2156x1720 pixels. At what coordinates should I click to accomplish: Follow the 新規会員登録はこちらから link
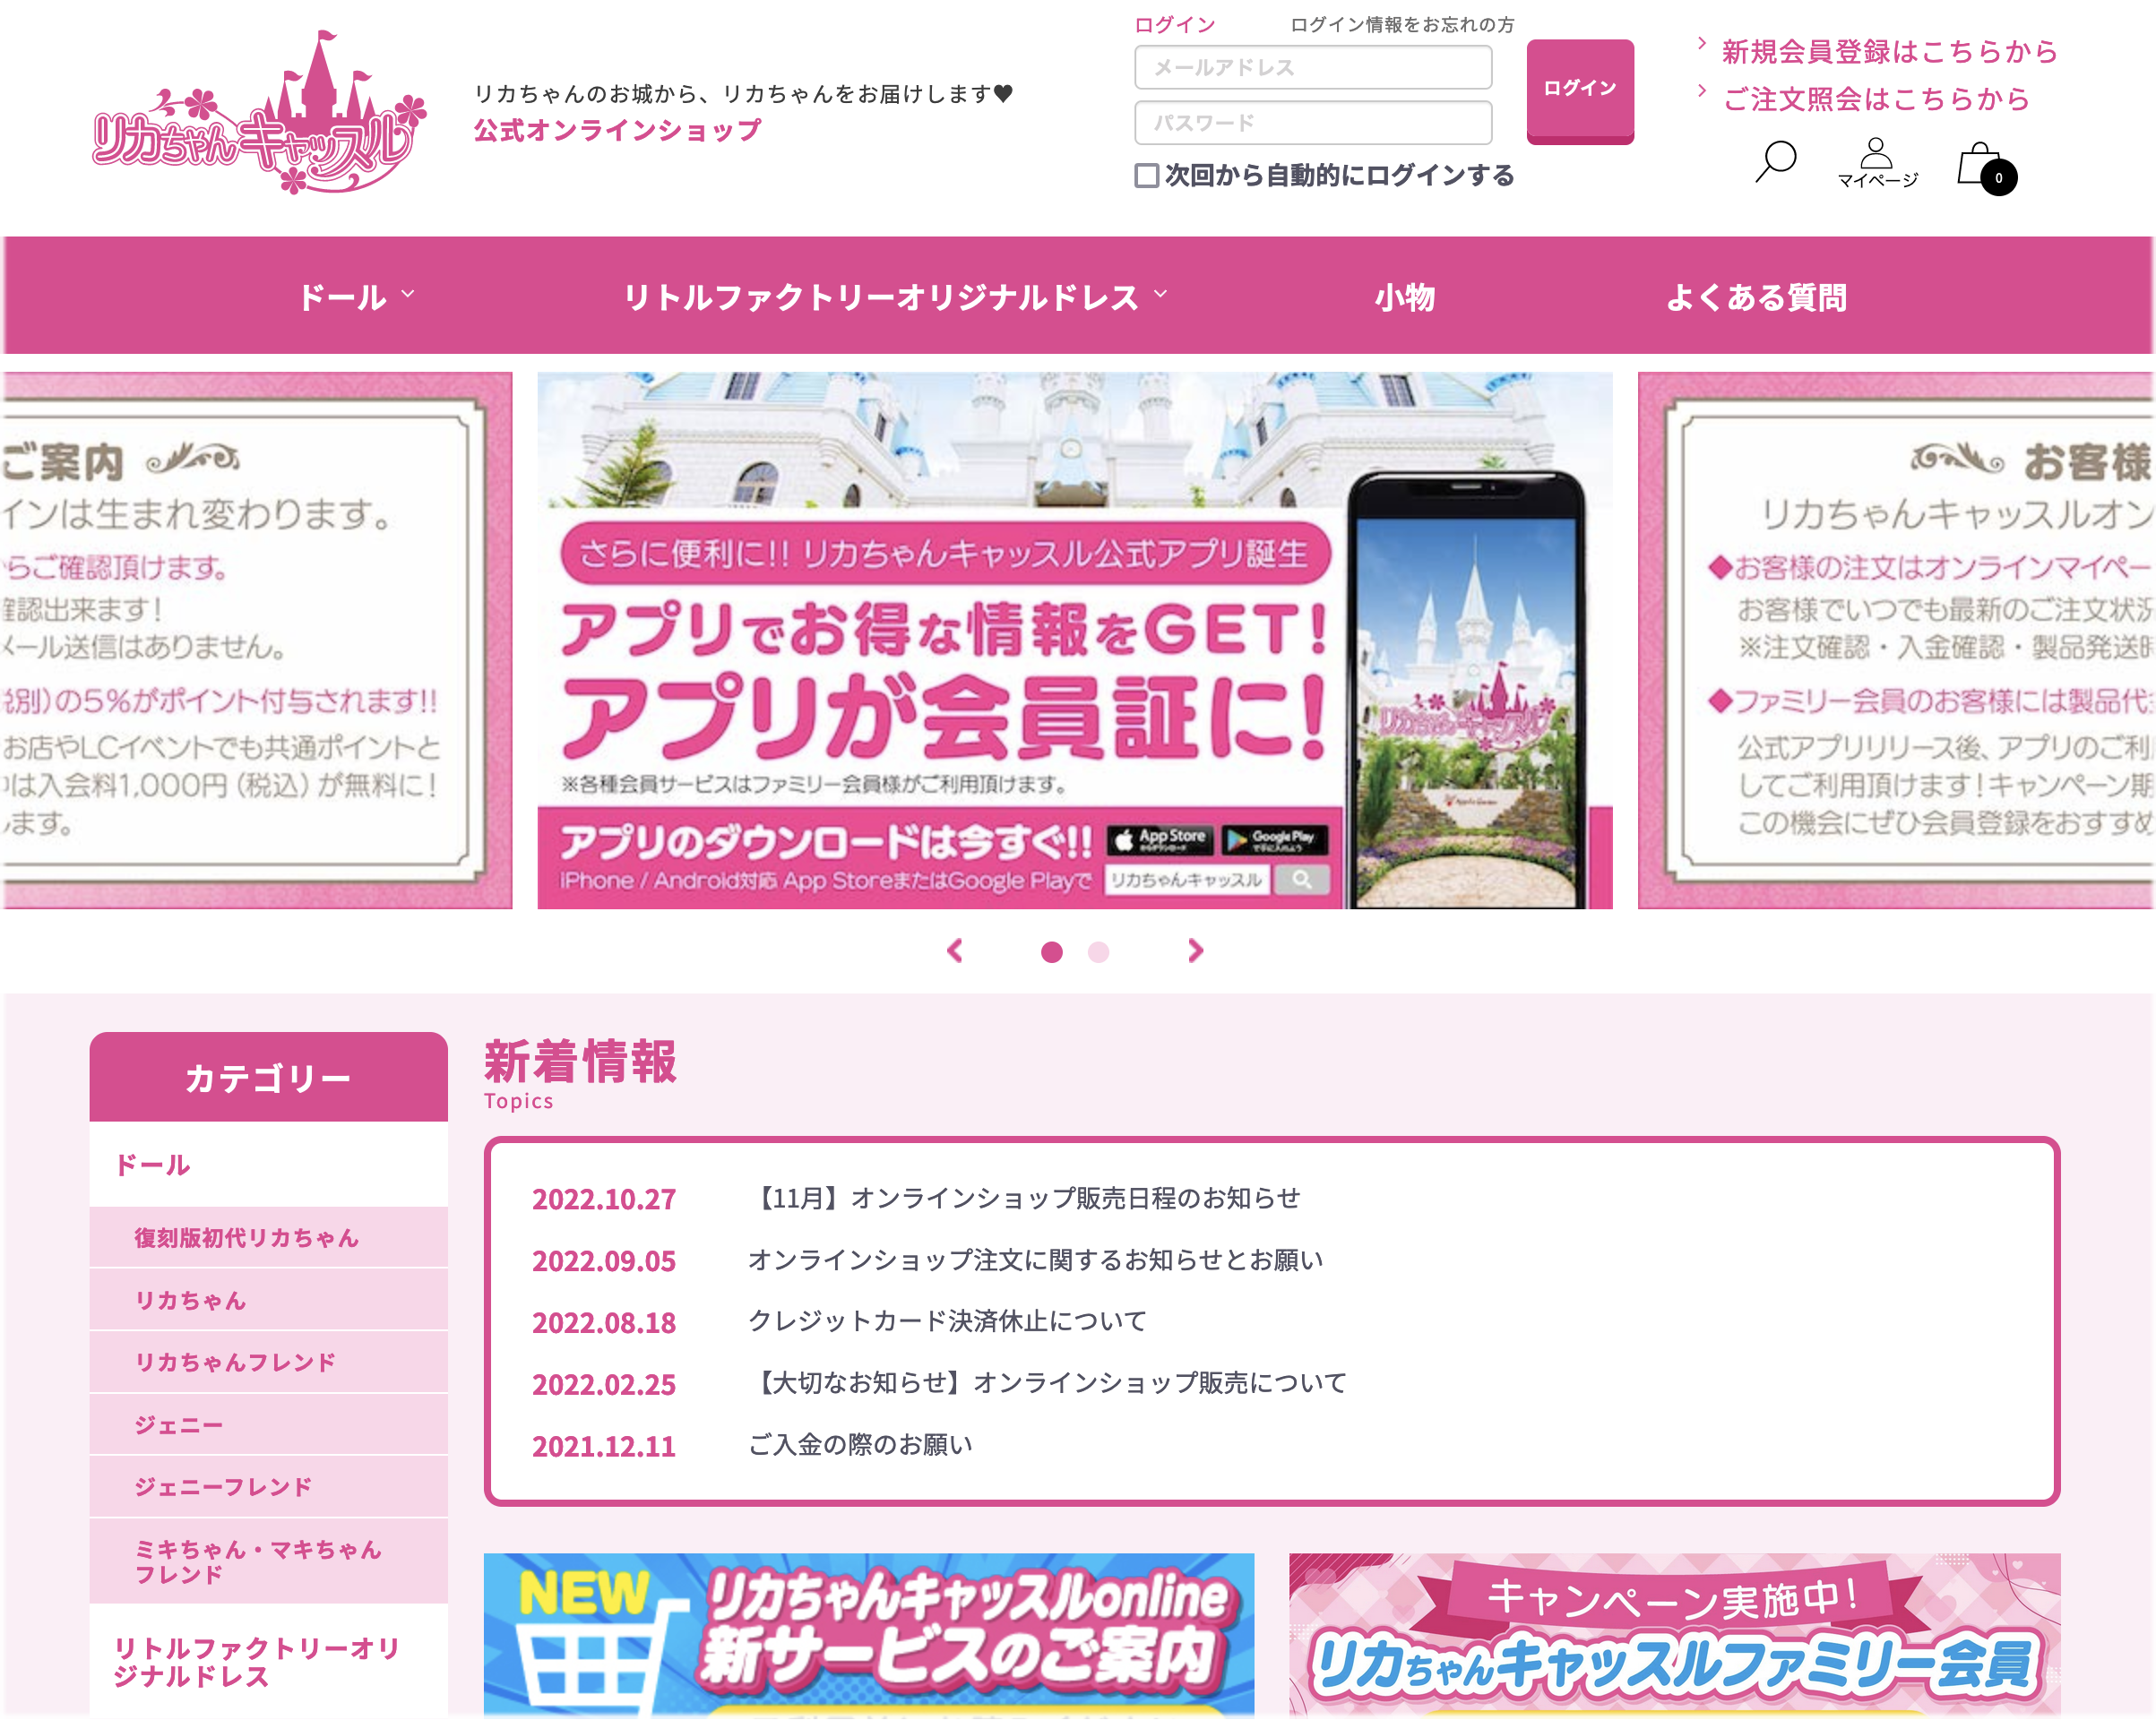click(x=1888, y=51)
